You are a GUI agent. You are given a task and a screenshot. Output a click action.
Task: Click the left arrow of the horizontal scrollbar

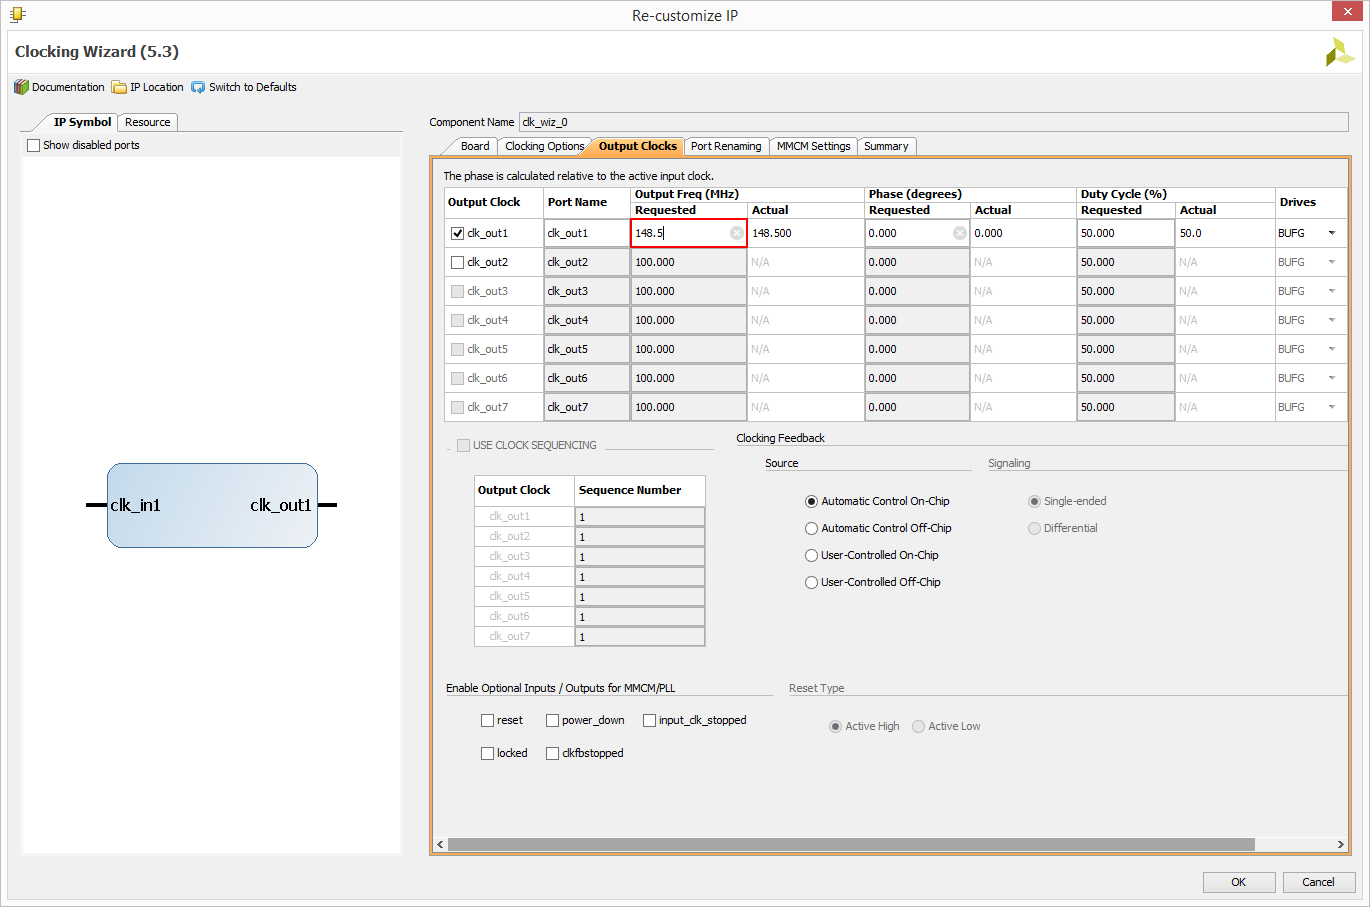coord(440,845)
